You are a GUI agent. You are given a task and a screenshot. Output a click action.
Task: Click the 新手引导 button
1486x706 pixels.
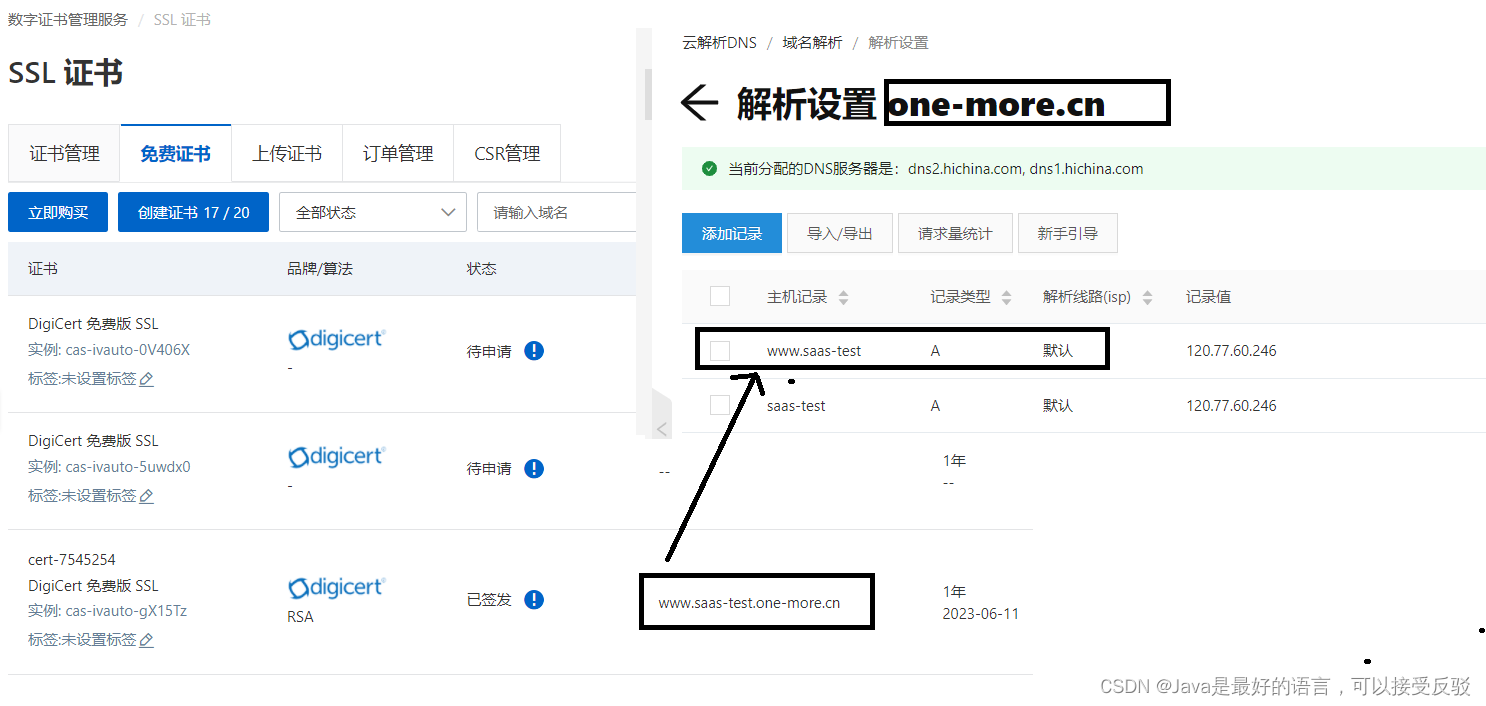click(1067, 233)
